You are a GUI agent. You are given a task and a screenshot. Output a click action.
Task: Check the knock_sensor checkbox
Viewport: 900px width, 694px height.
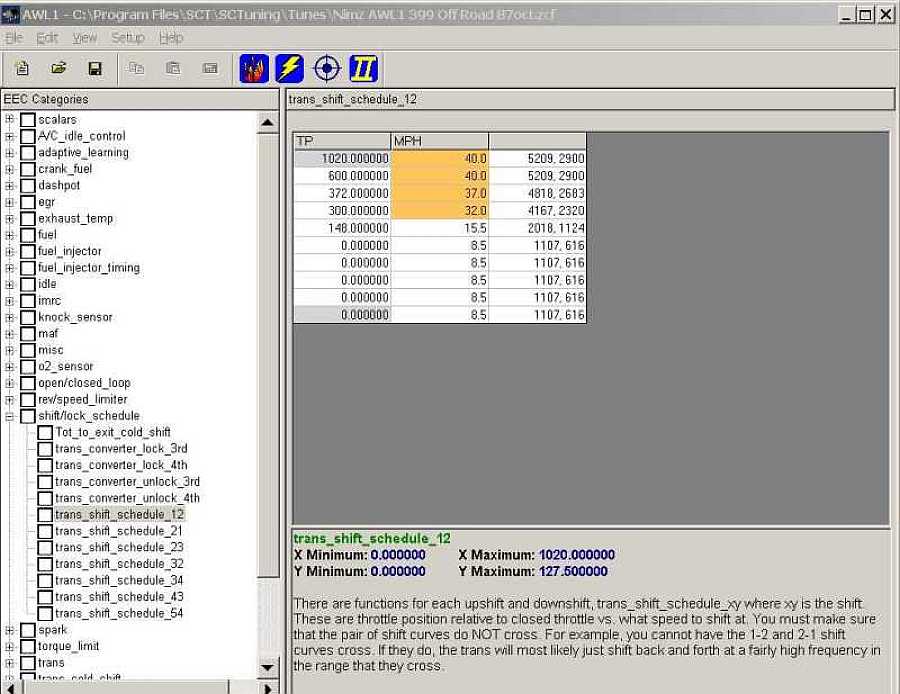point(28,317)
